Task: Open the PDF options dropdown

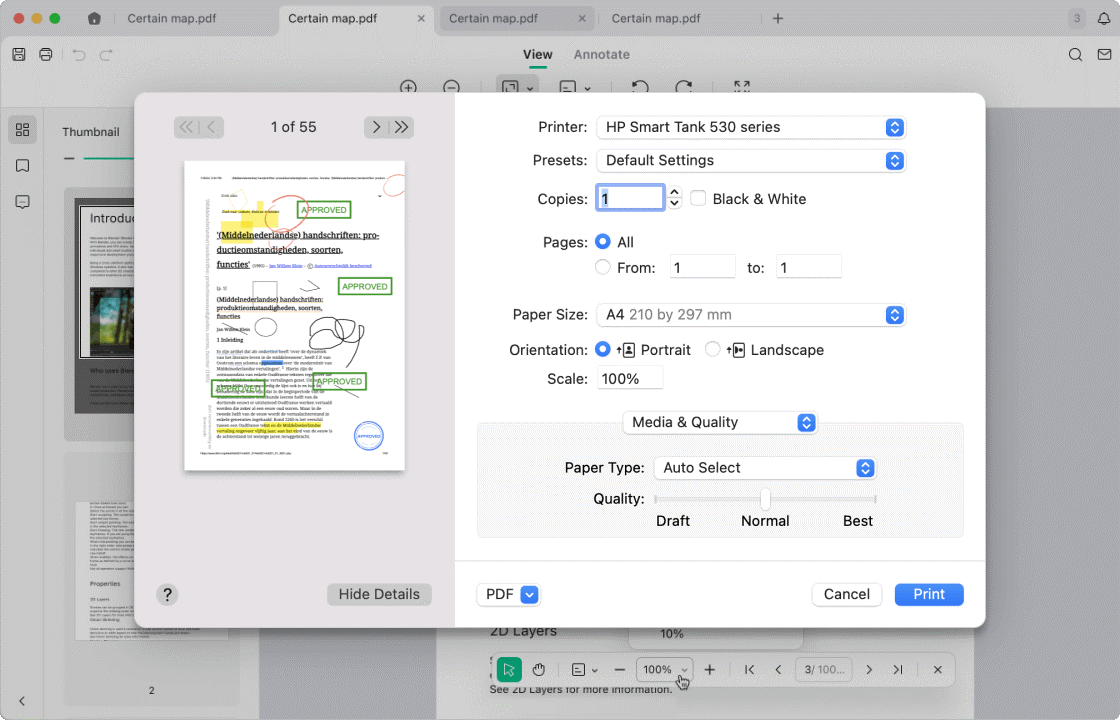Action: [x=508, y=594]
